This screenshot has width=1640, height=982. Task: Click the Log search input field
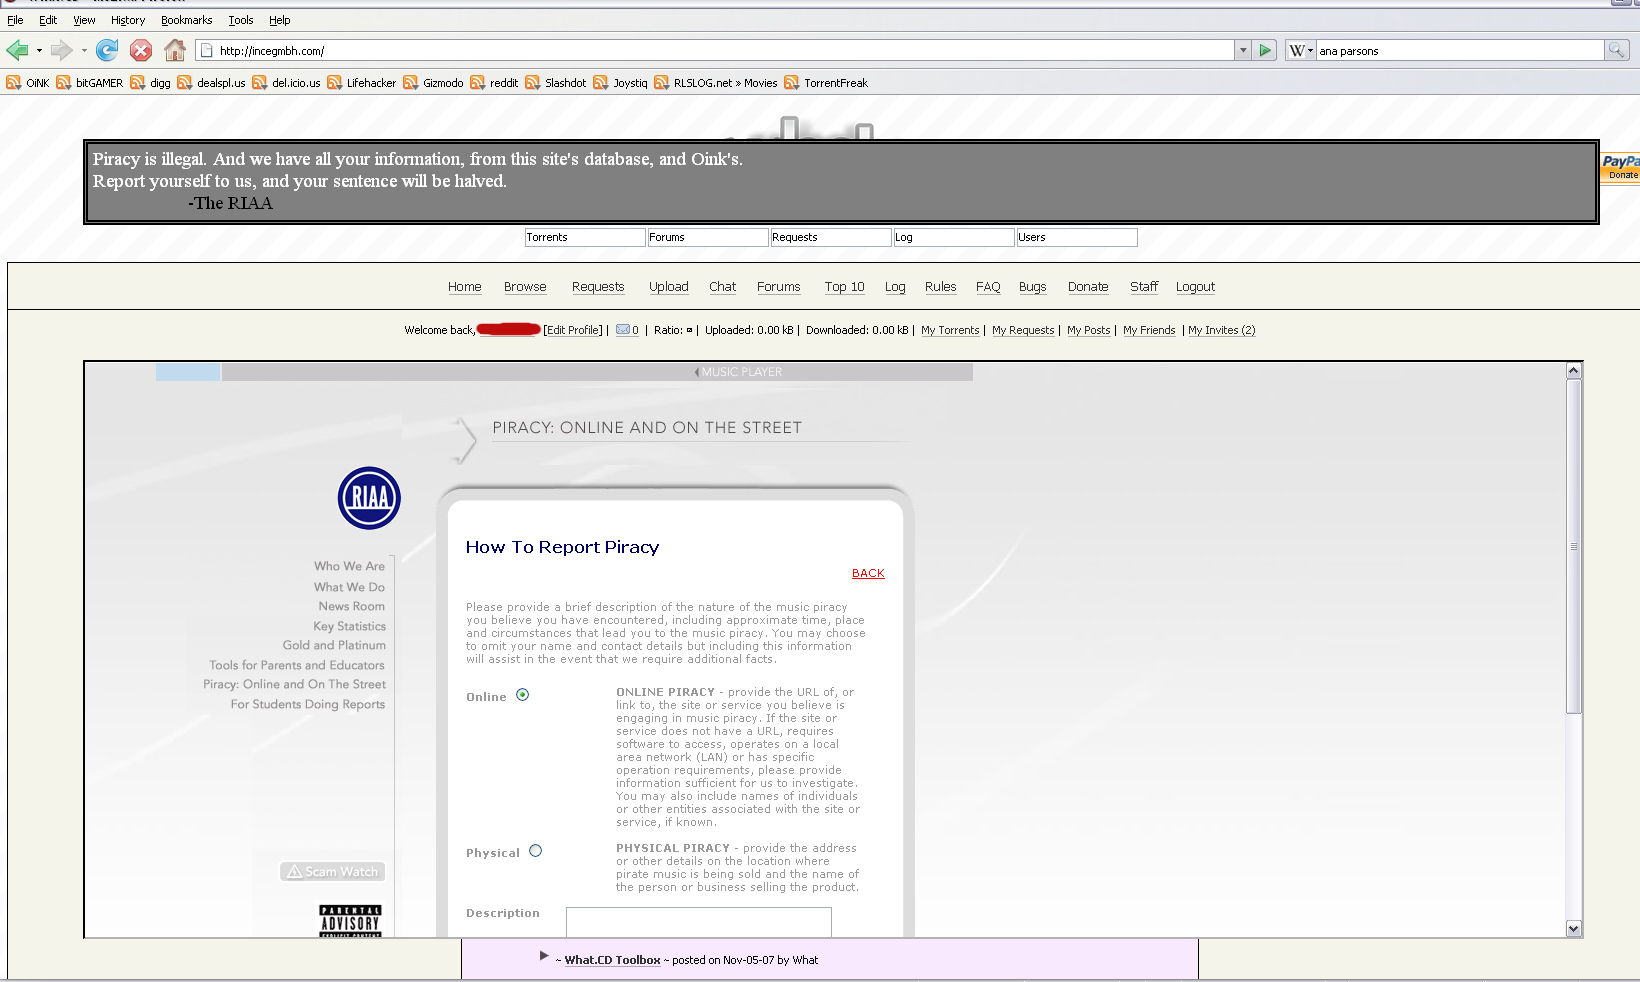pyautogui.click(x=954, y=237)
